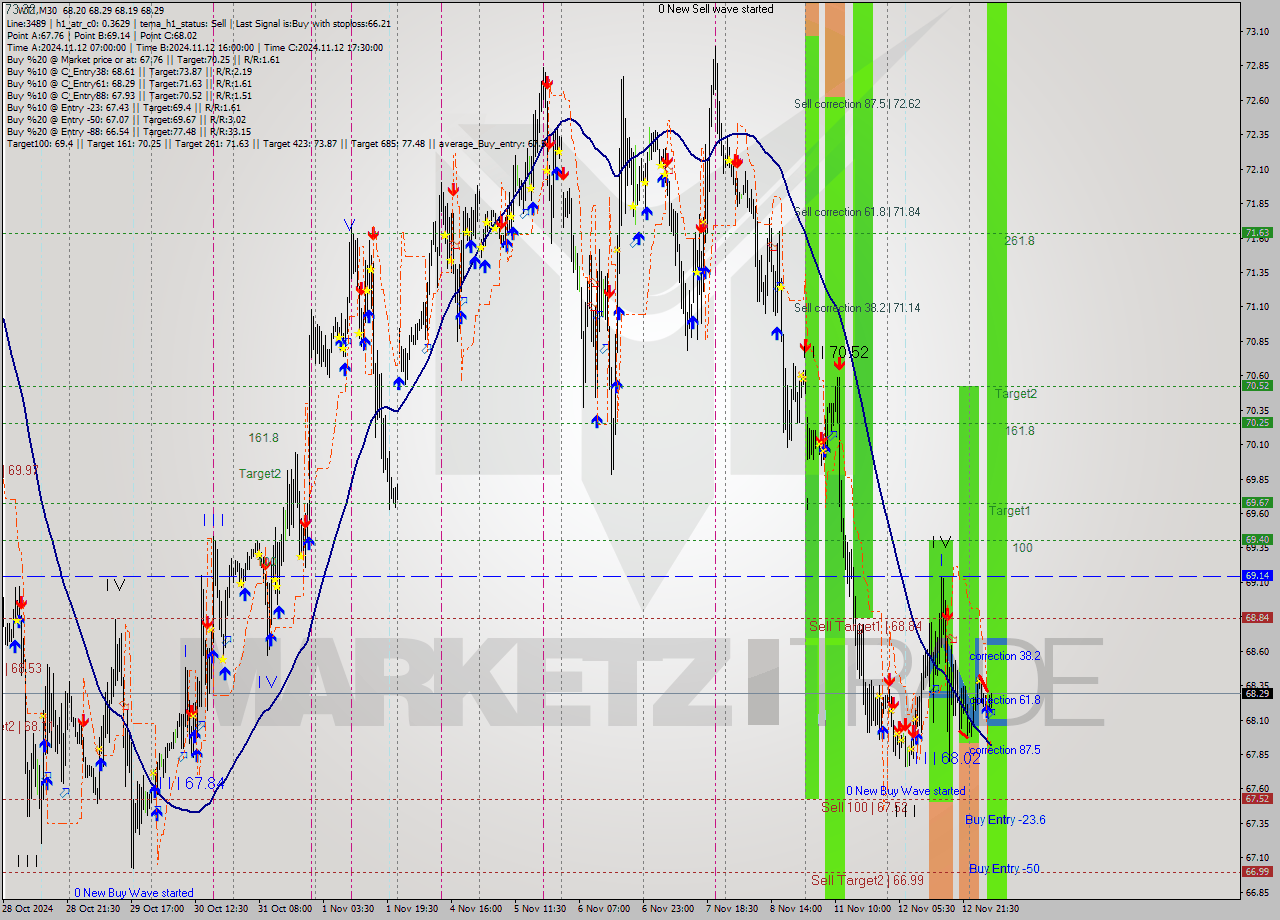
Task: Click the '8 Nov 14:00' time label
Action: [x=797, y=909]
